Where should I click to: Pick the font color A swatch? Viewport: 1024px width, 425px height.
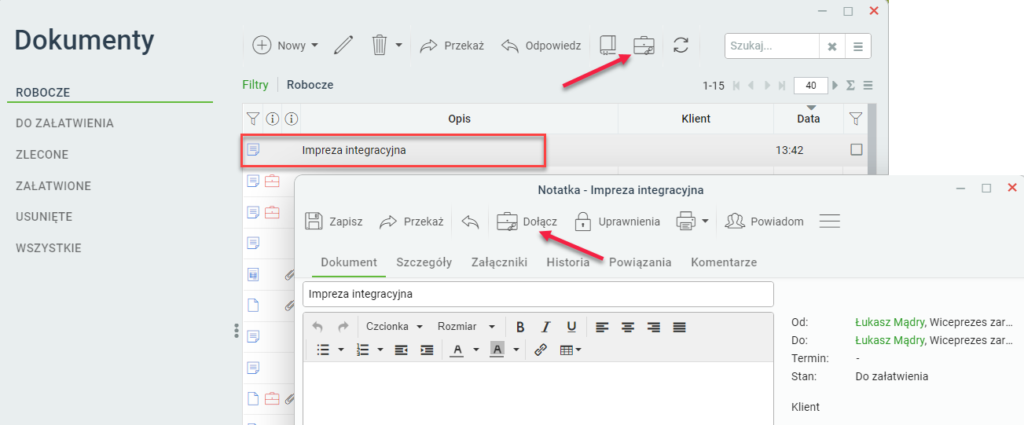click(x=458, y=351)
